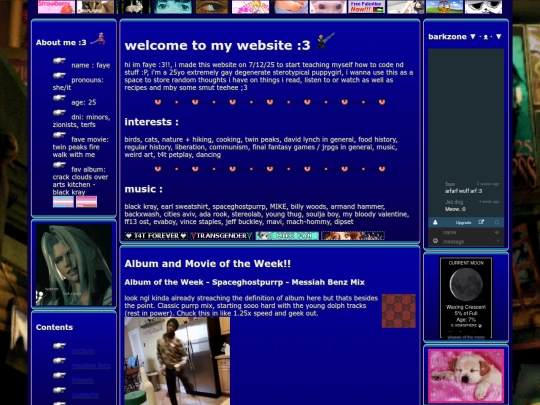Click Jez dog's chat message Meow. :0

pyautogui.click(x=455, y=209)
